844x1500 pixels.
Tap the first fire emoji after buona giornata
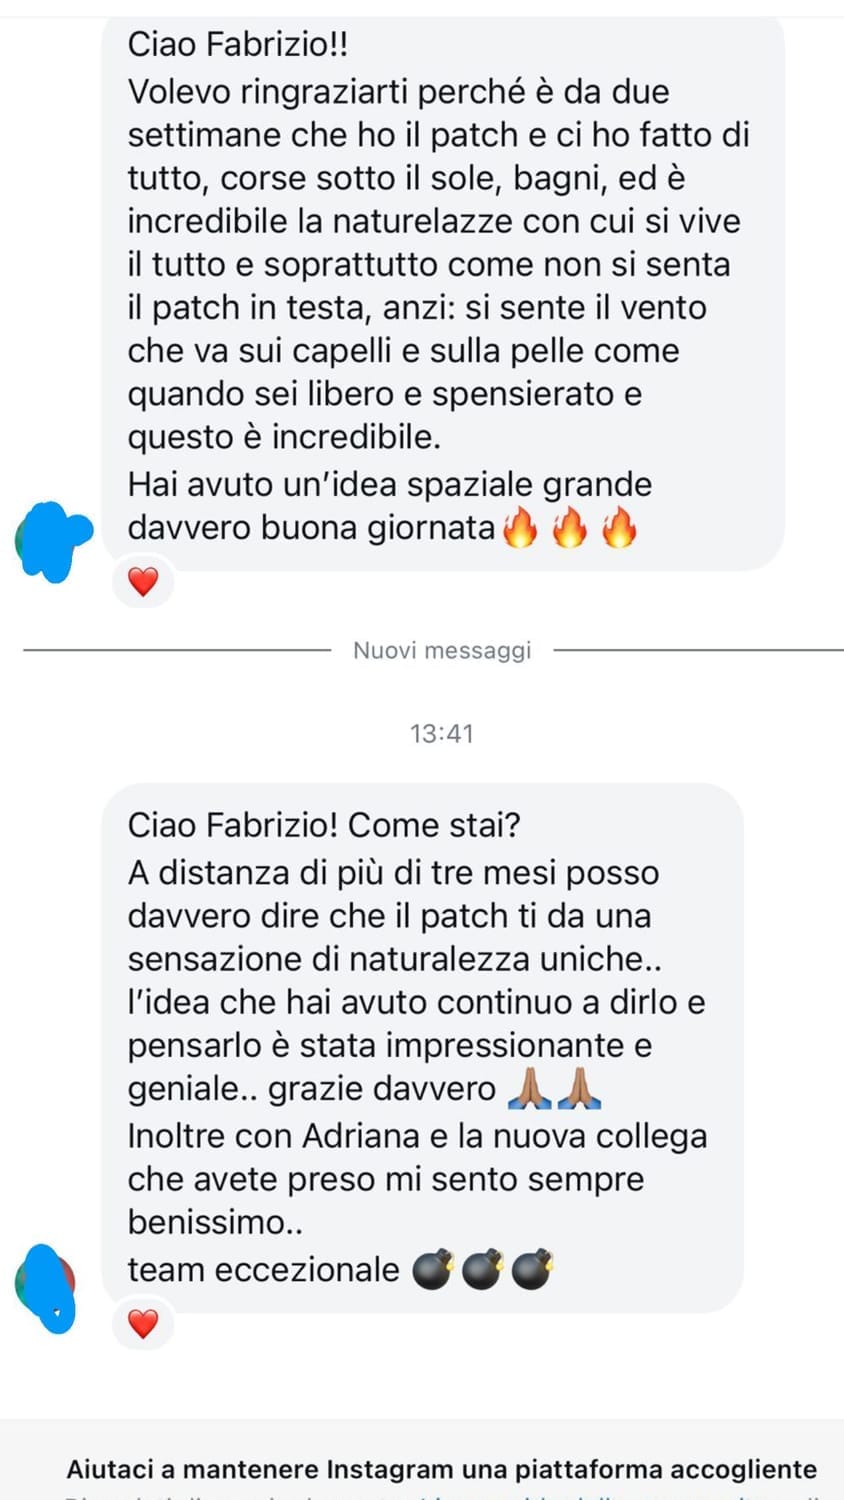[x=519, y=527]
